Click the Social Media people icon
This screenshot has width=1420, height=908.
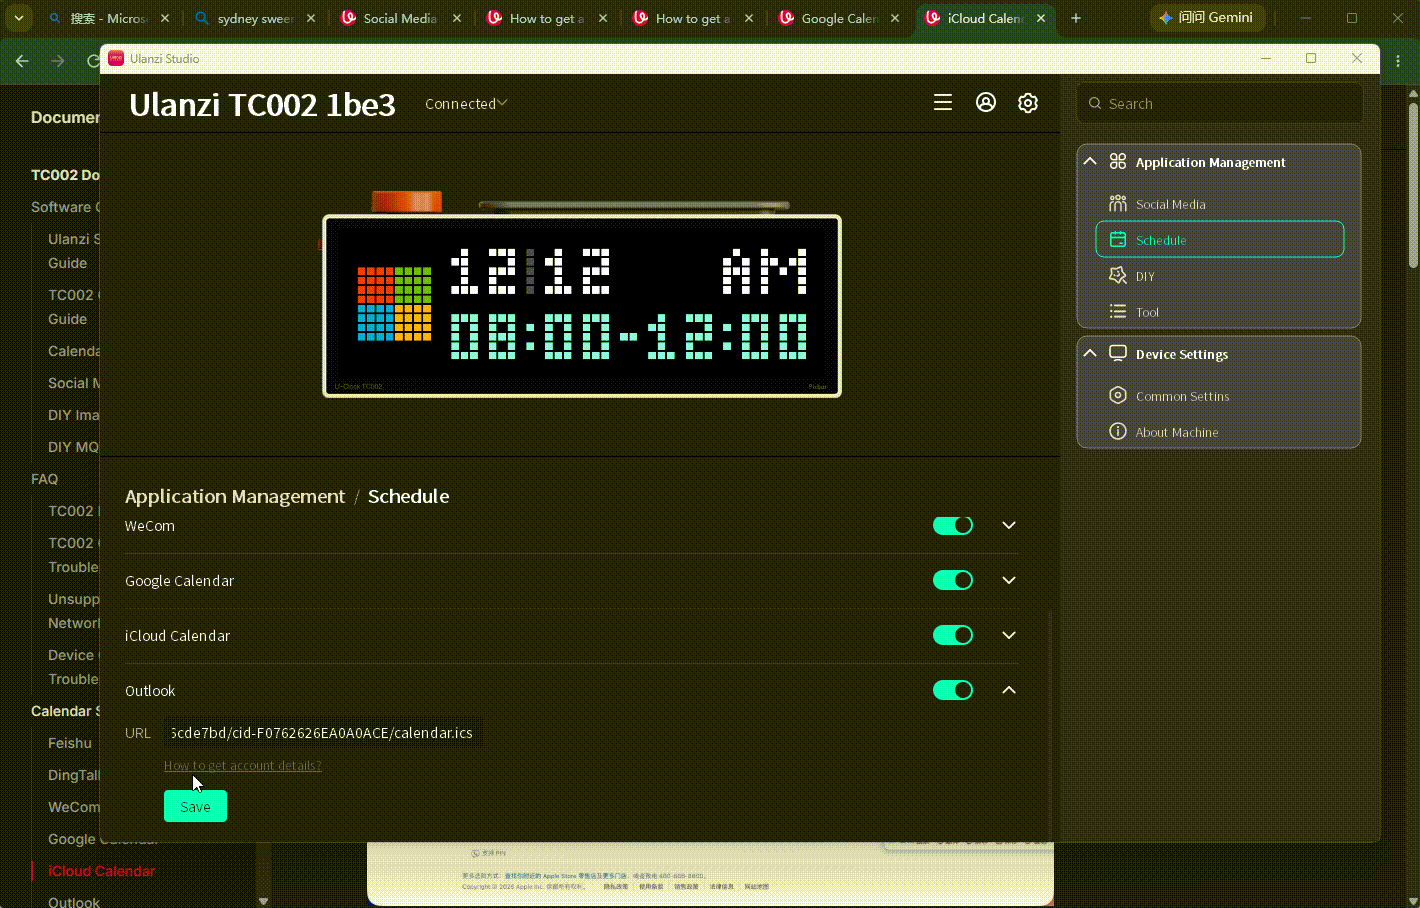pos(1118,204)
